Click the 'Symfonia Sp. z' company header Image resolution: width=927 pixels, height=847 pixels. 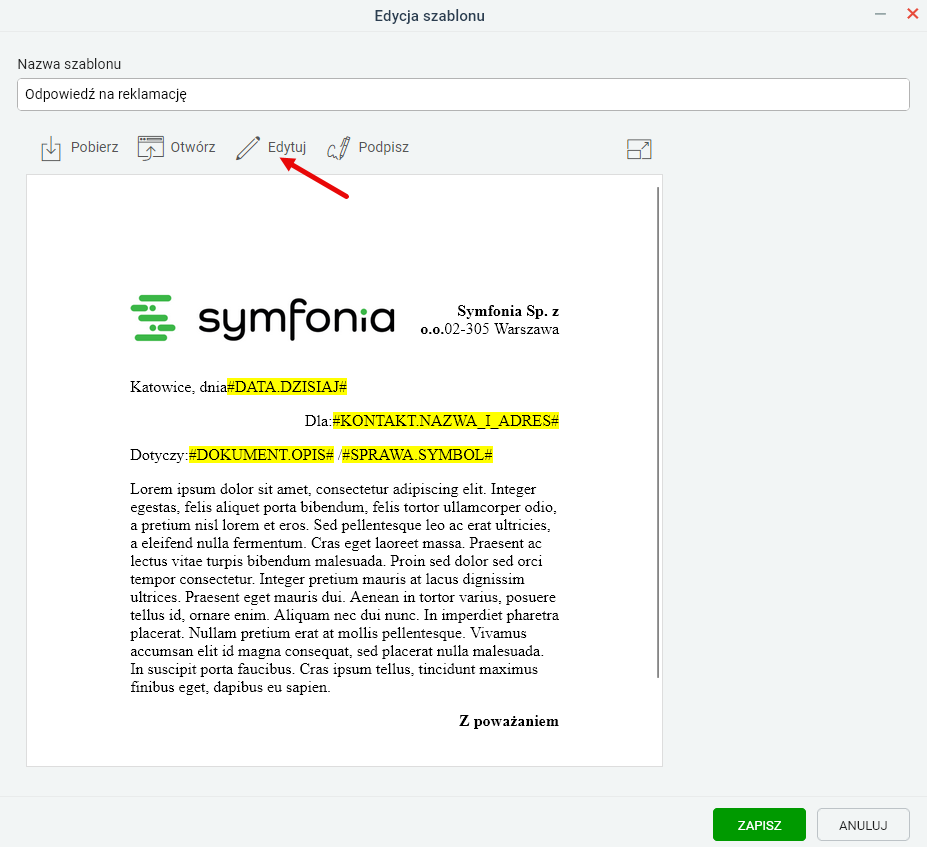[508, 311]
